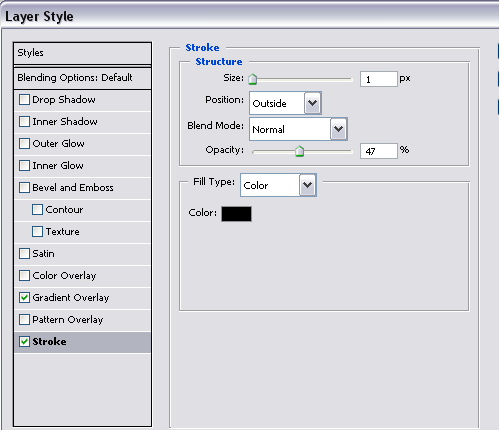
Task: Click the Opacity slider handle
Action: 299,151
